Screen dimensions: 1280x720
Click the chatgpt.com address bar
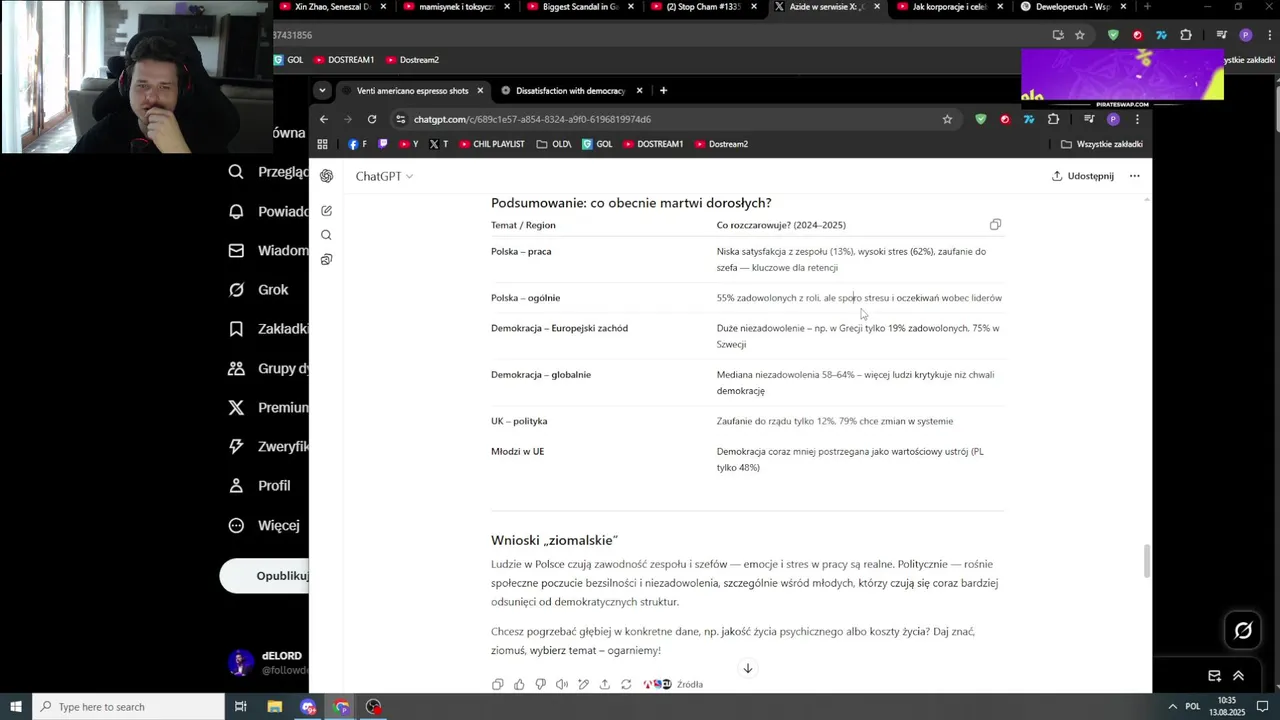[x=675, y=119]
